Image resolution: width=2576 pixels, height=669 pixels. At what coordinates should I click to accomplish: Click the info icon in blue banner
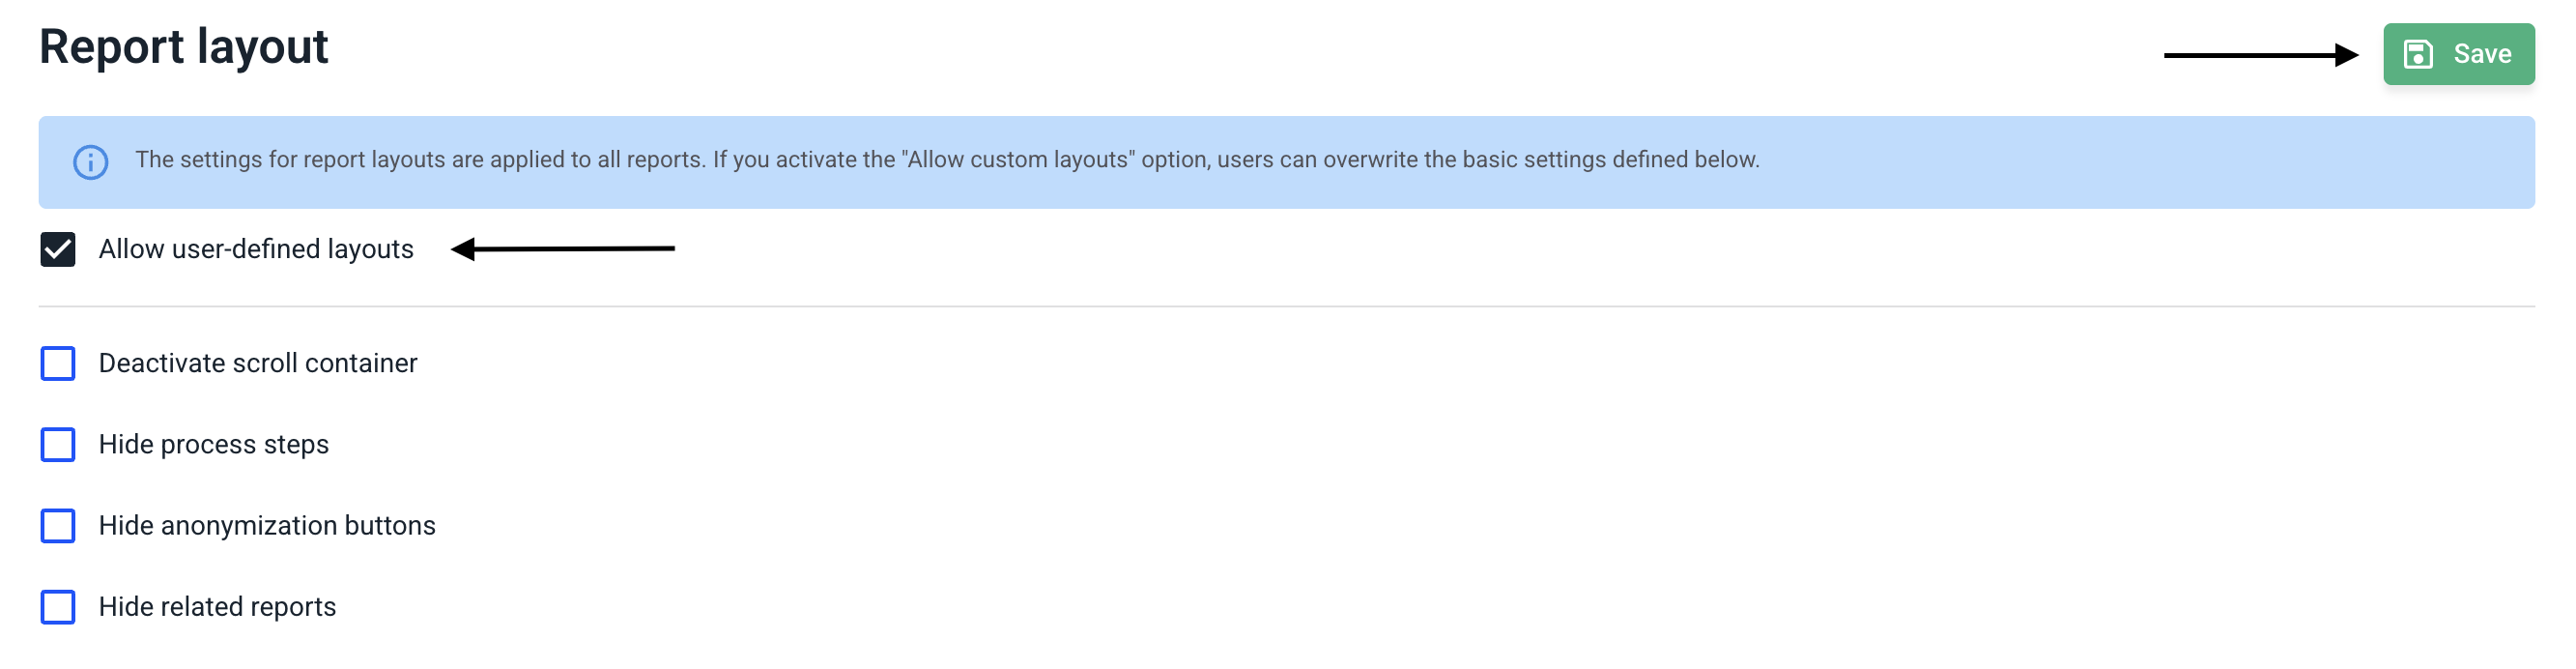[91, 162]
